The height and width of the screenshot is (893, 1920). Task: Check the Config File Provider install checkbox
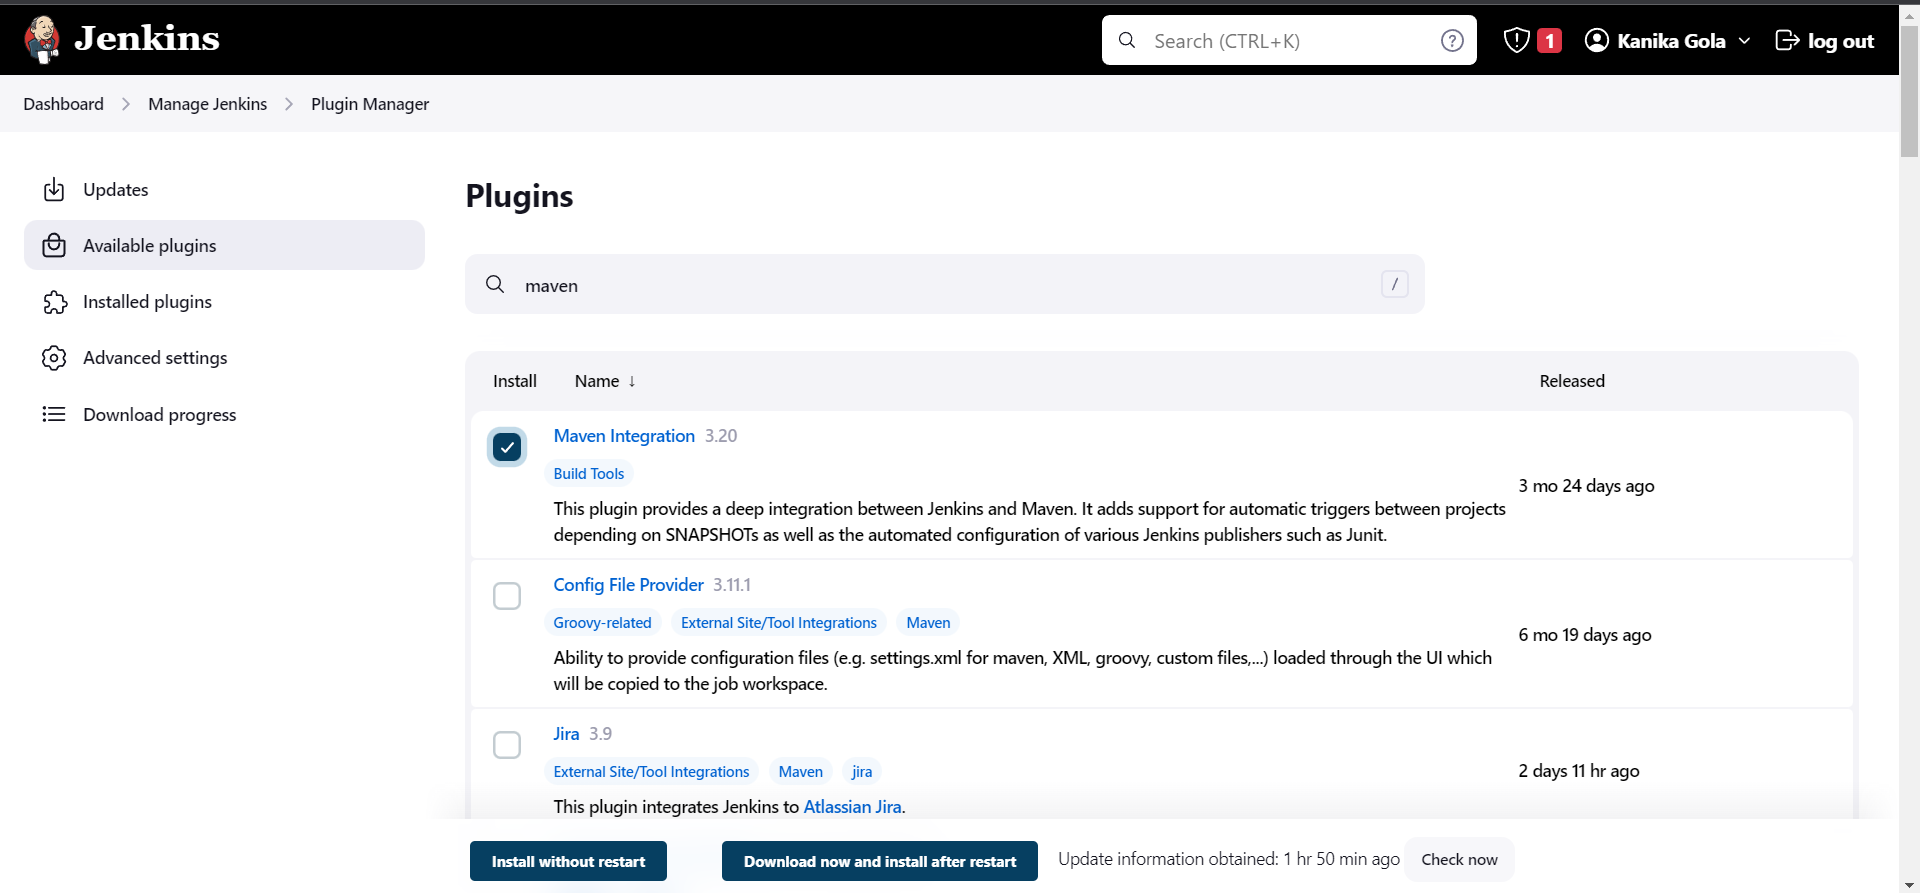point(507,596)
